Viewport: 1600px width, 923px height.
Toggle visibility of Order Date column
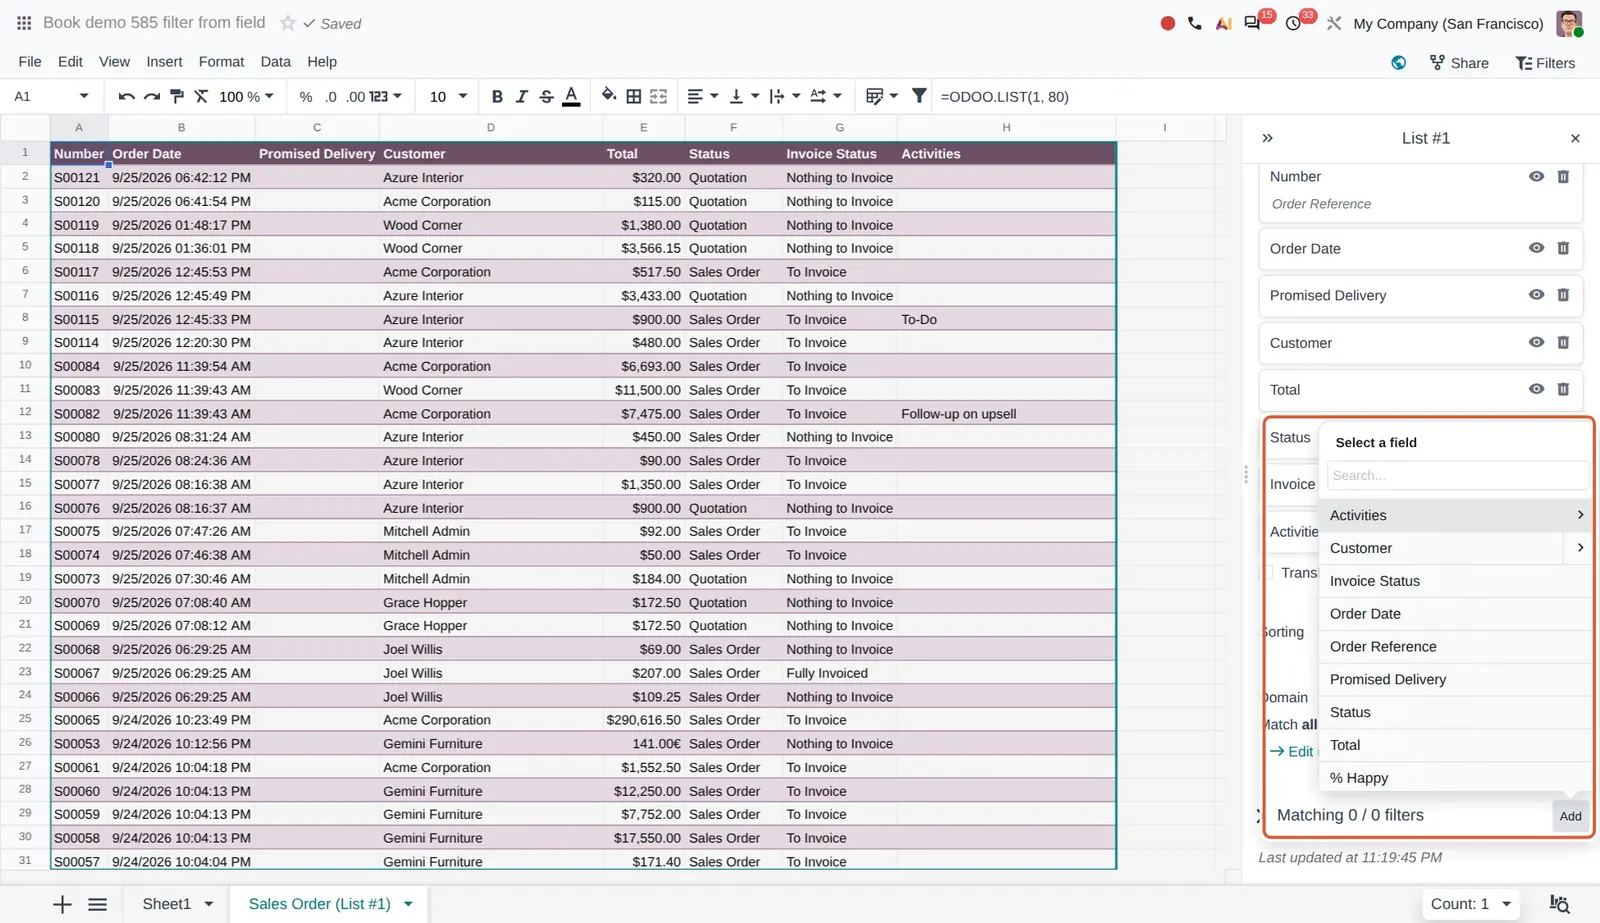tap(1536, 248)
